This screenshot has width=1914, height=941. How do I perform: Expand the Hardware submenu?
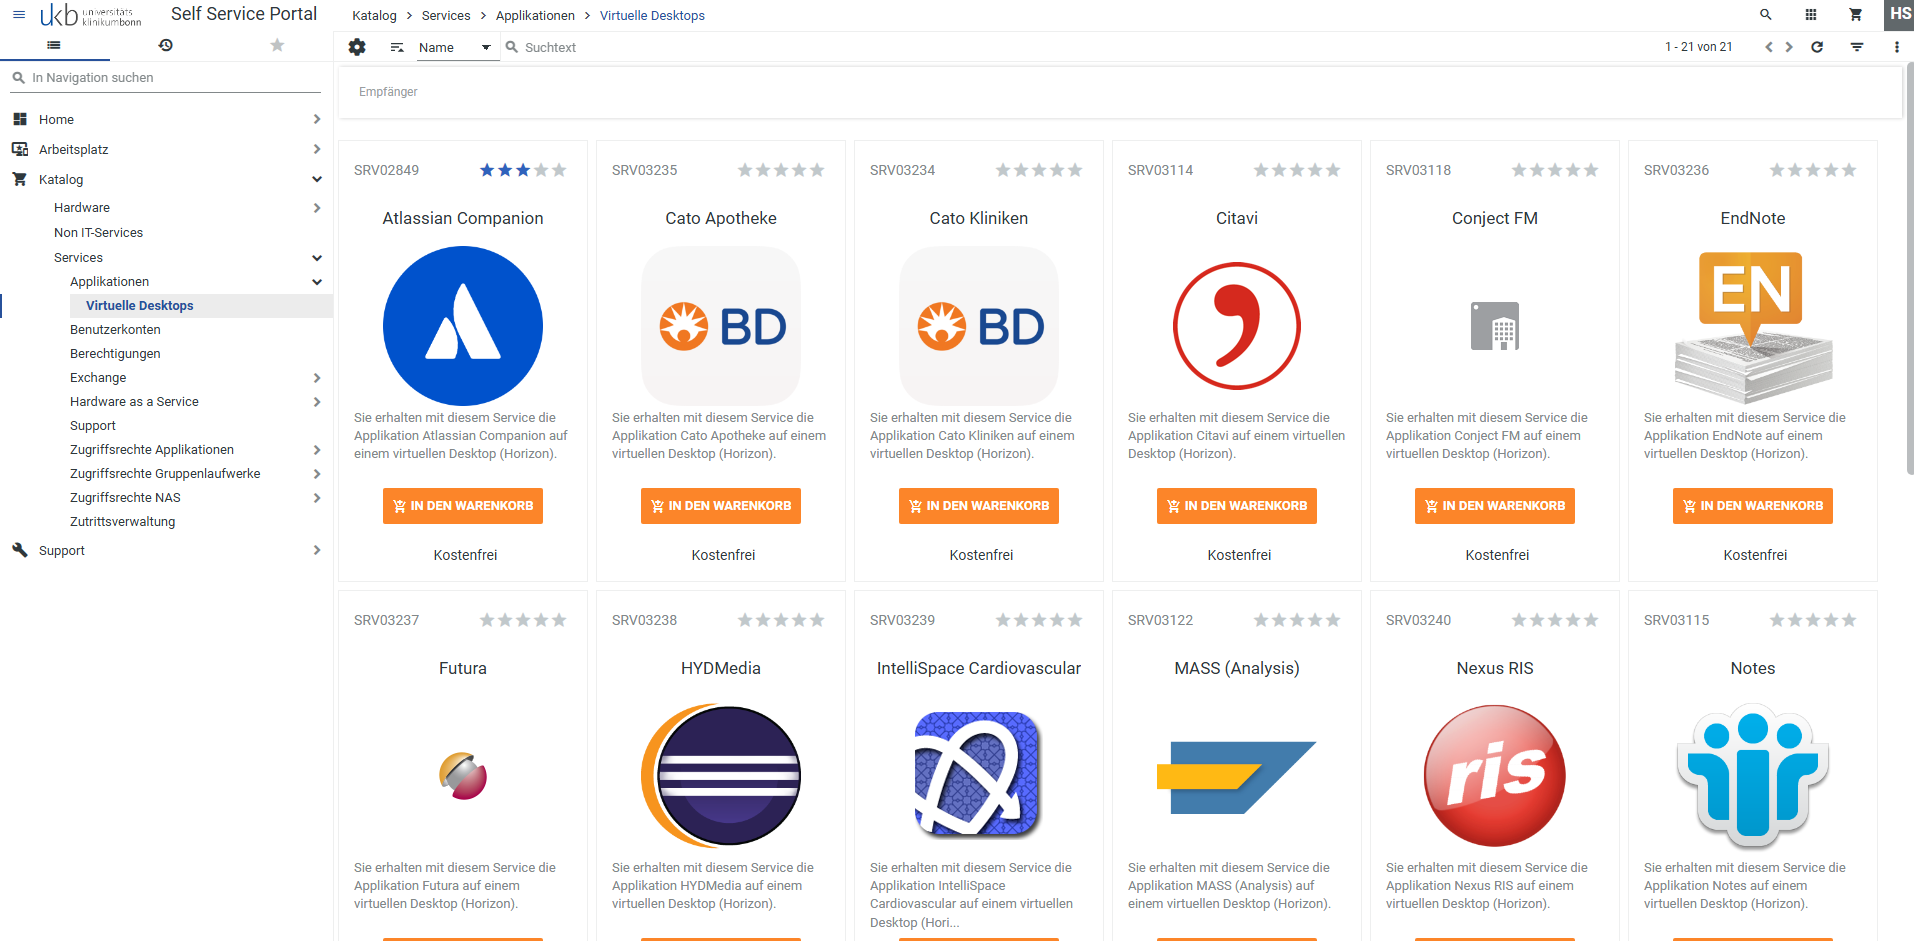(x=317, y=208)
